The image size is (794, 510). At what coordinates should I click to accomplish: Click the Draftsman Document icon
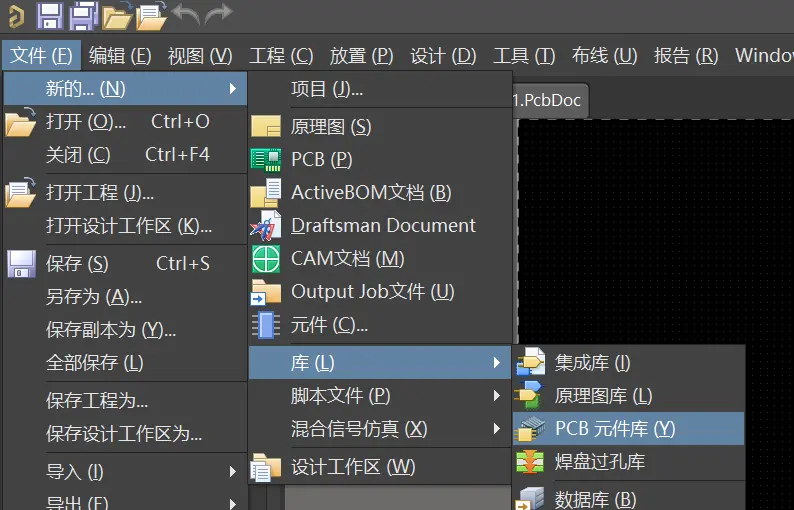coord(266,226)
